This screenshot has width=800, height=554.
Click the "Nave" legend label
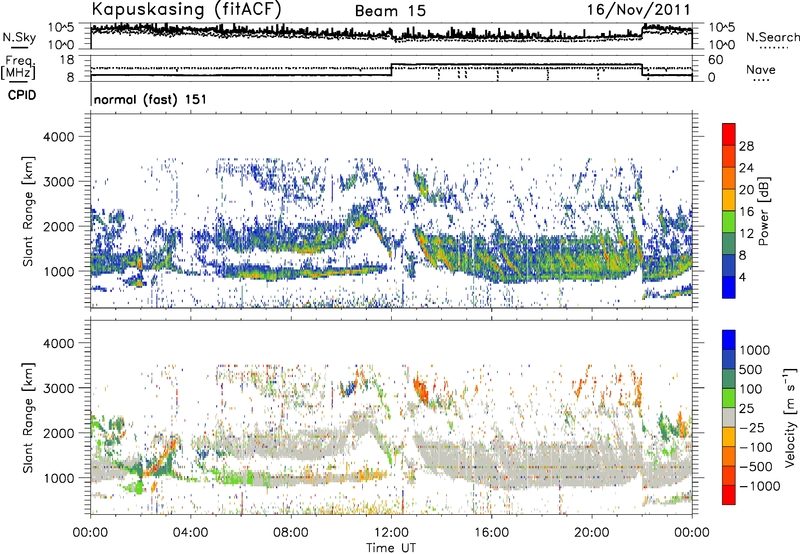coord(760,69)
